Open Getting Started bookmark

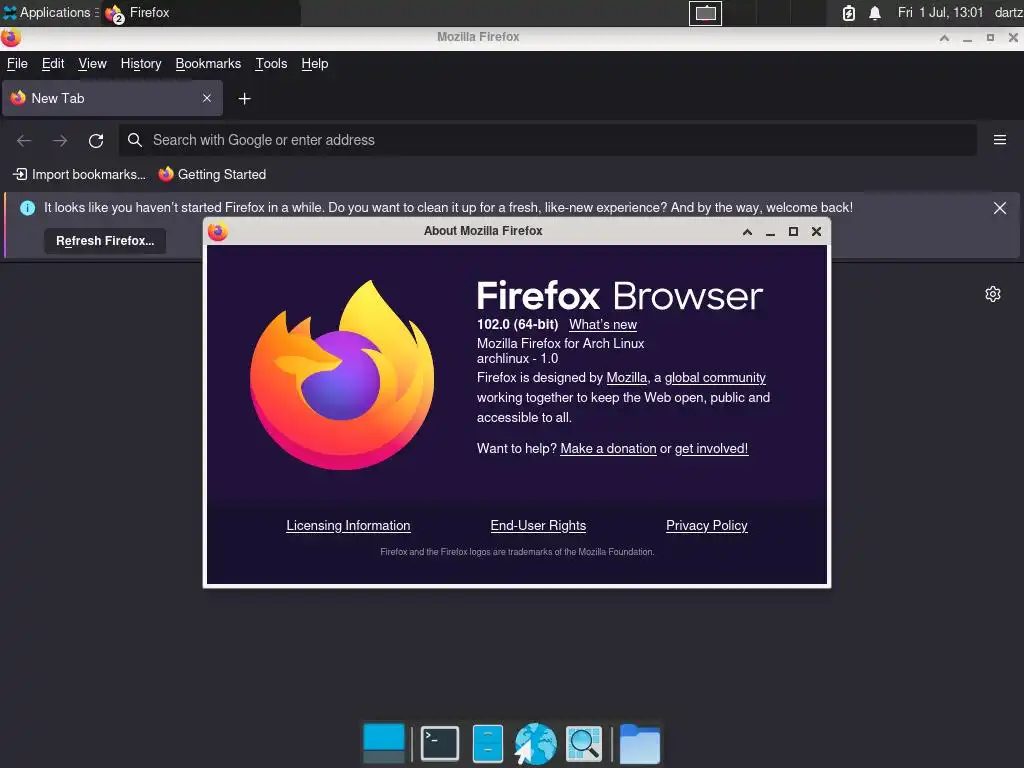point(212,174)
